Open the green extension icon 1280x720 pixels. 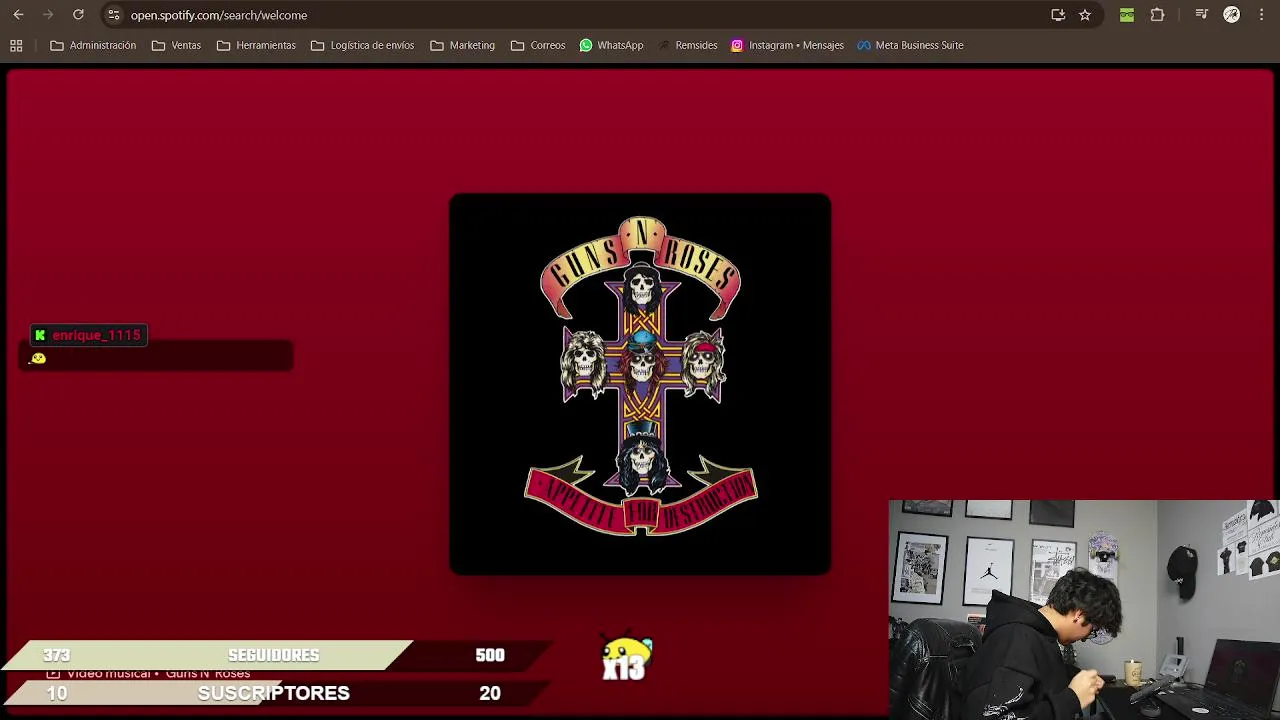coord(1127,15)
